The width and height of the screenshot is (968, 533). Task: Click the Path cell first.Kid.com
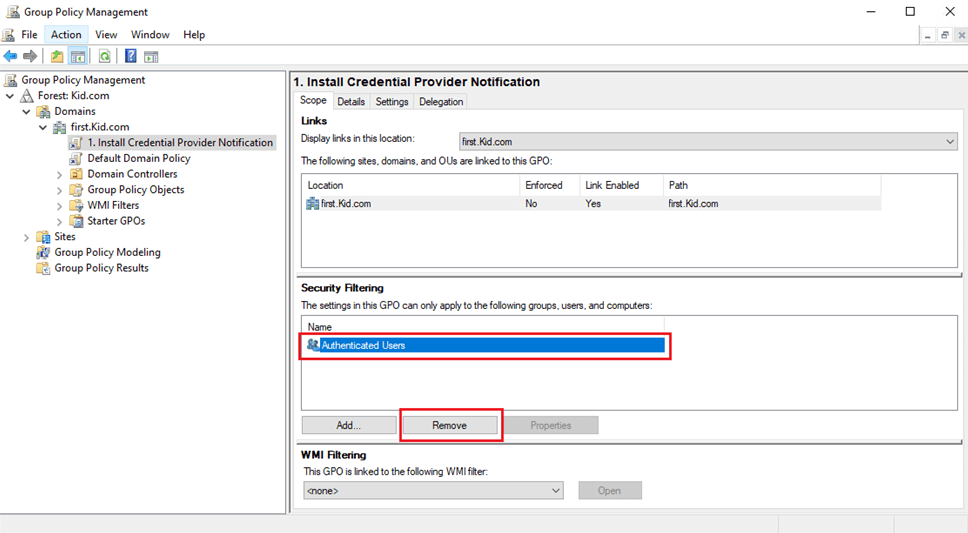pos(693,203)
